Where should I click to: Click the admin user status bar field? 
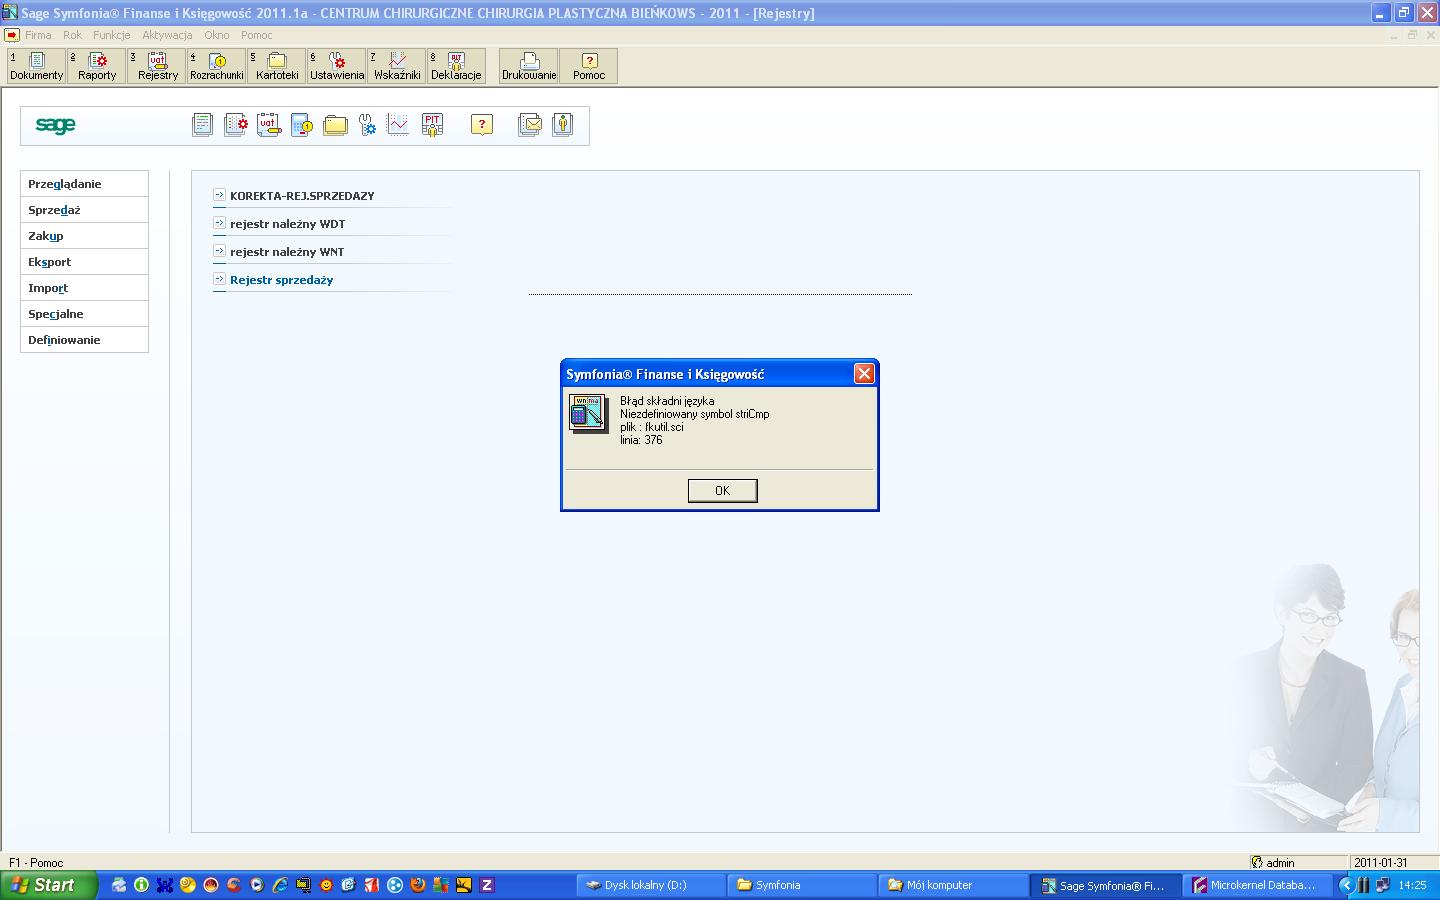pyautogui.click(x=1297, y=862)
